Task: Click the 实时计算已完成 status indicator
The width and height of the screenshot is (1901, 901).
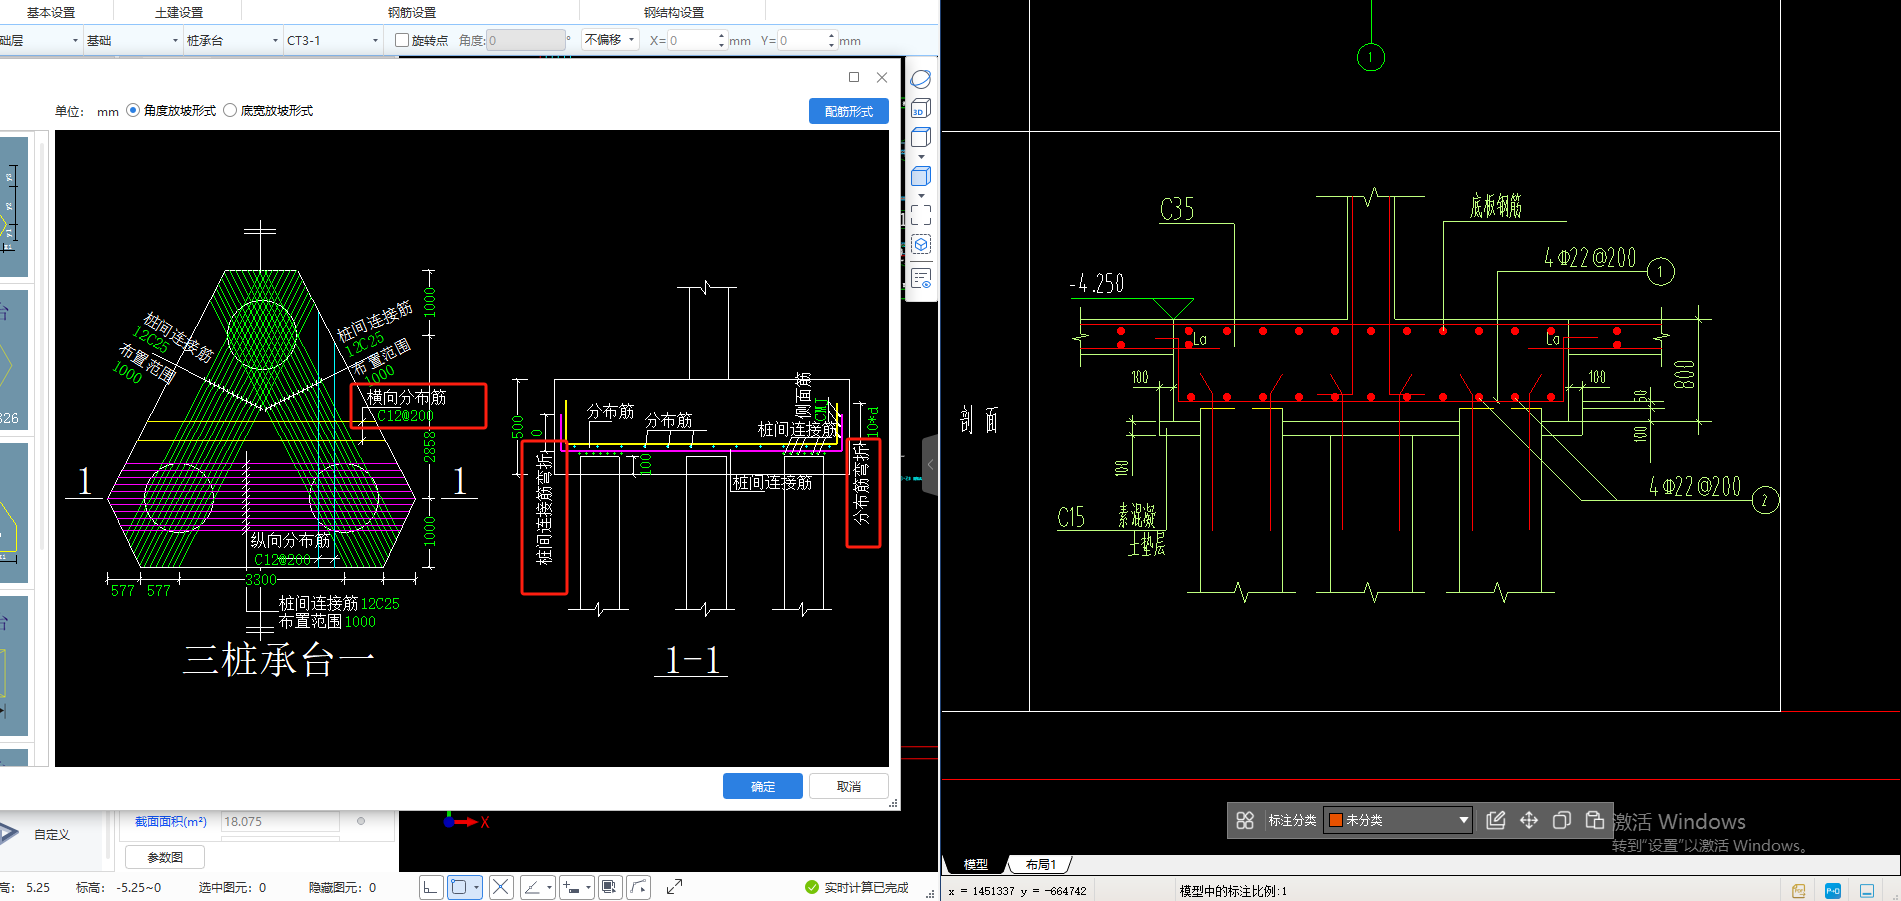Action: point(857,887)
